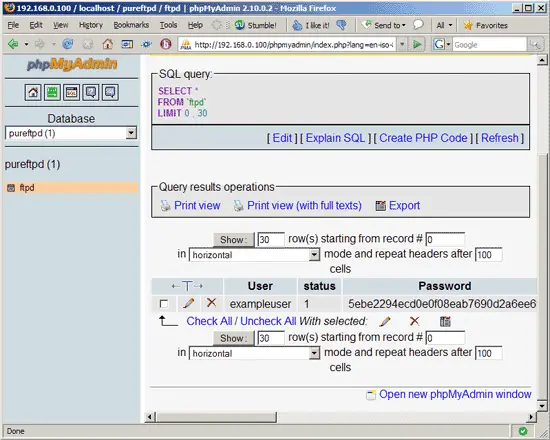Click the Refresh link under SQL query

coord(499,138)
